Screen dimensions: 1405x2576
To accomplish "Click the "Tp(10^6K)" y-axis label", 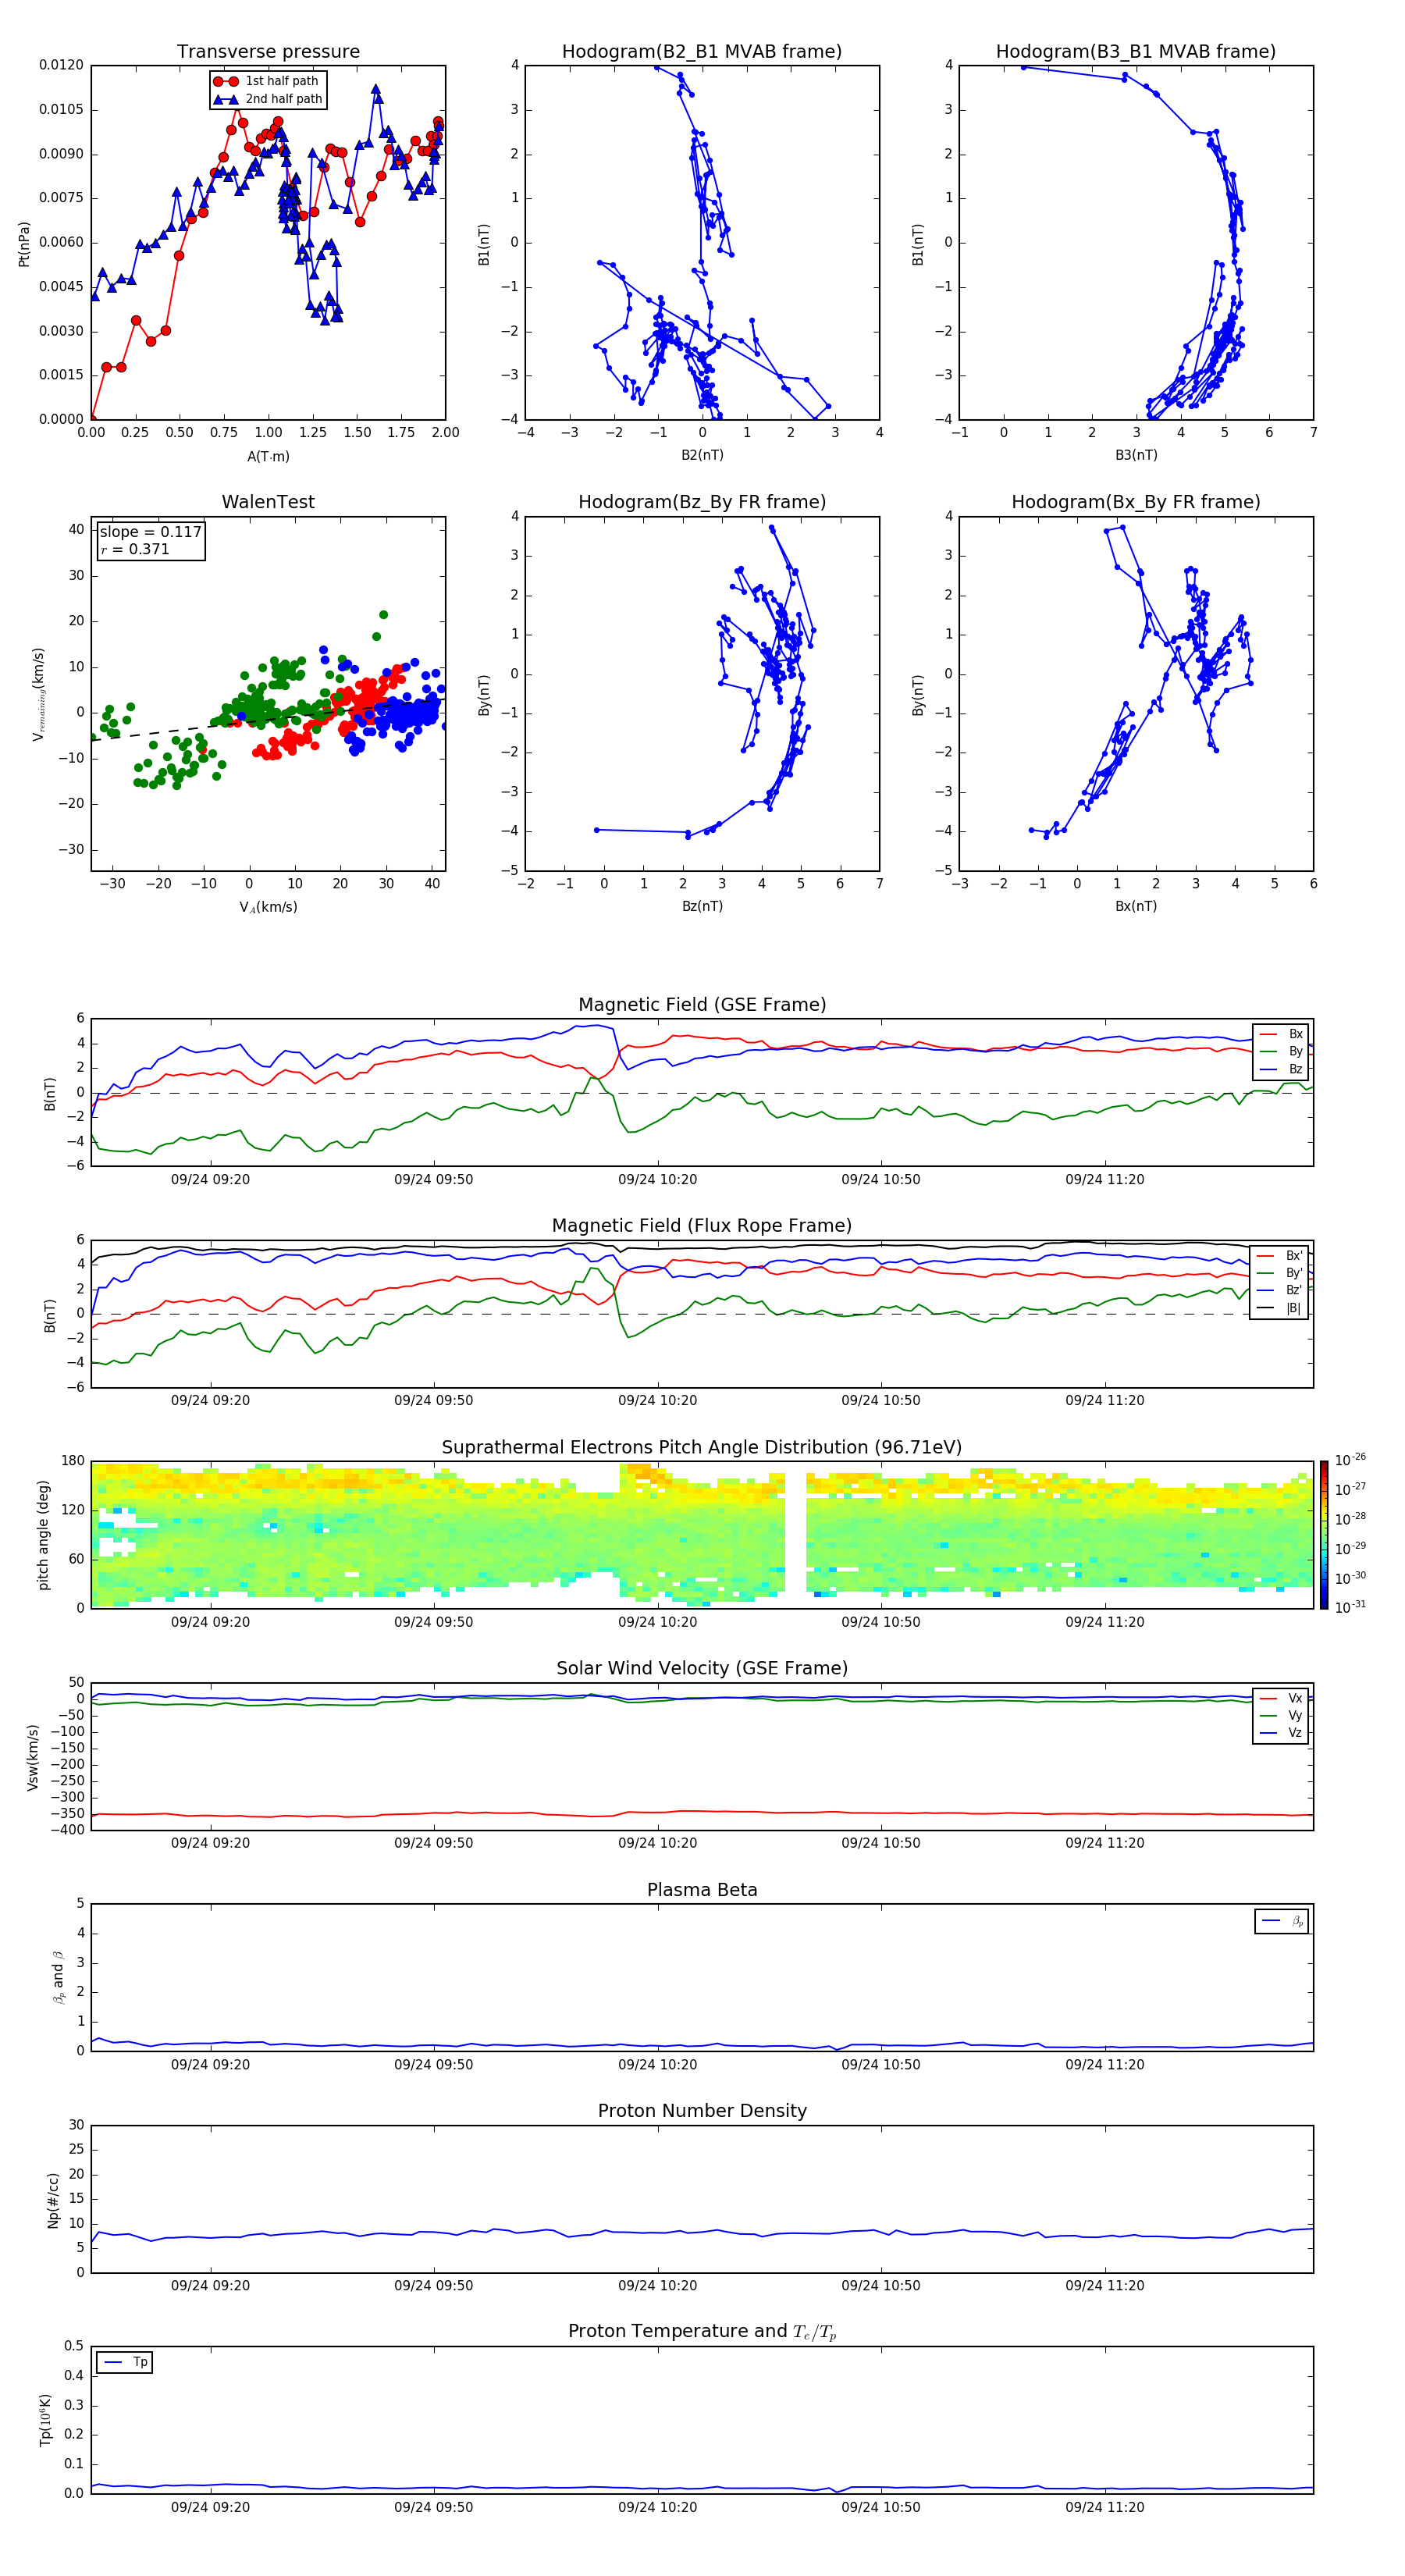I will [45, 2420].
